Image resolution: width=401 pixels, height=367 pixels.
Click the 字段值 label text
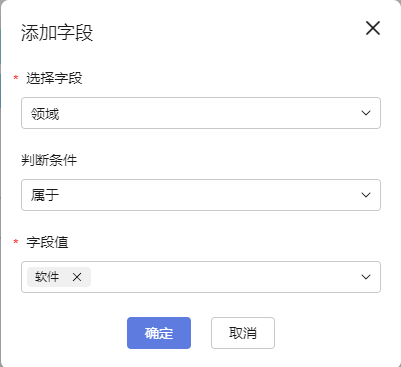pos(47,242)
